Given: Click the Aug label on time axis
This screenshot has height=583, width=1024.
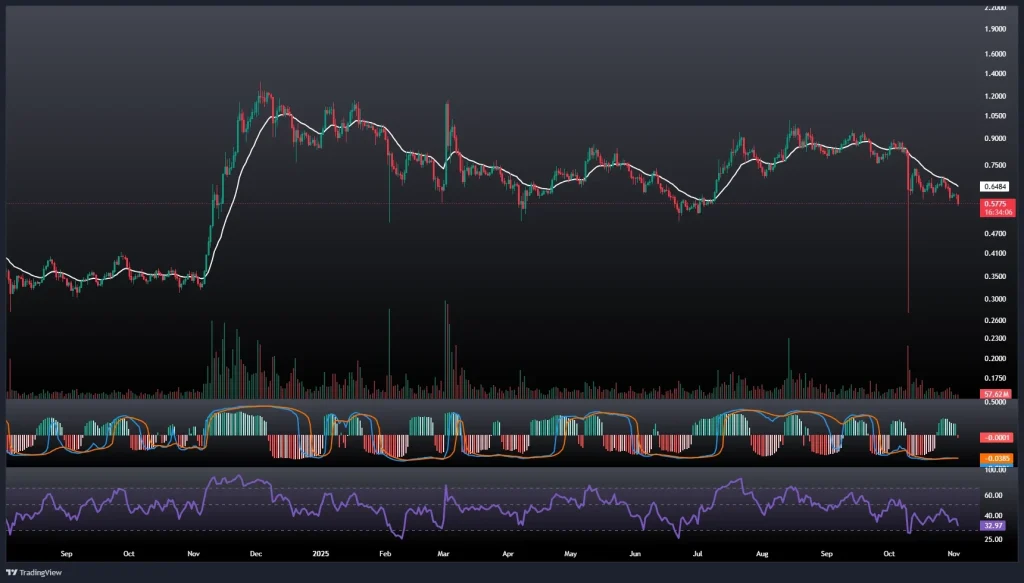Looking at the screenshot, I should (764, 552).
